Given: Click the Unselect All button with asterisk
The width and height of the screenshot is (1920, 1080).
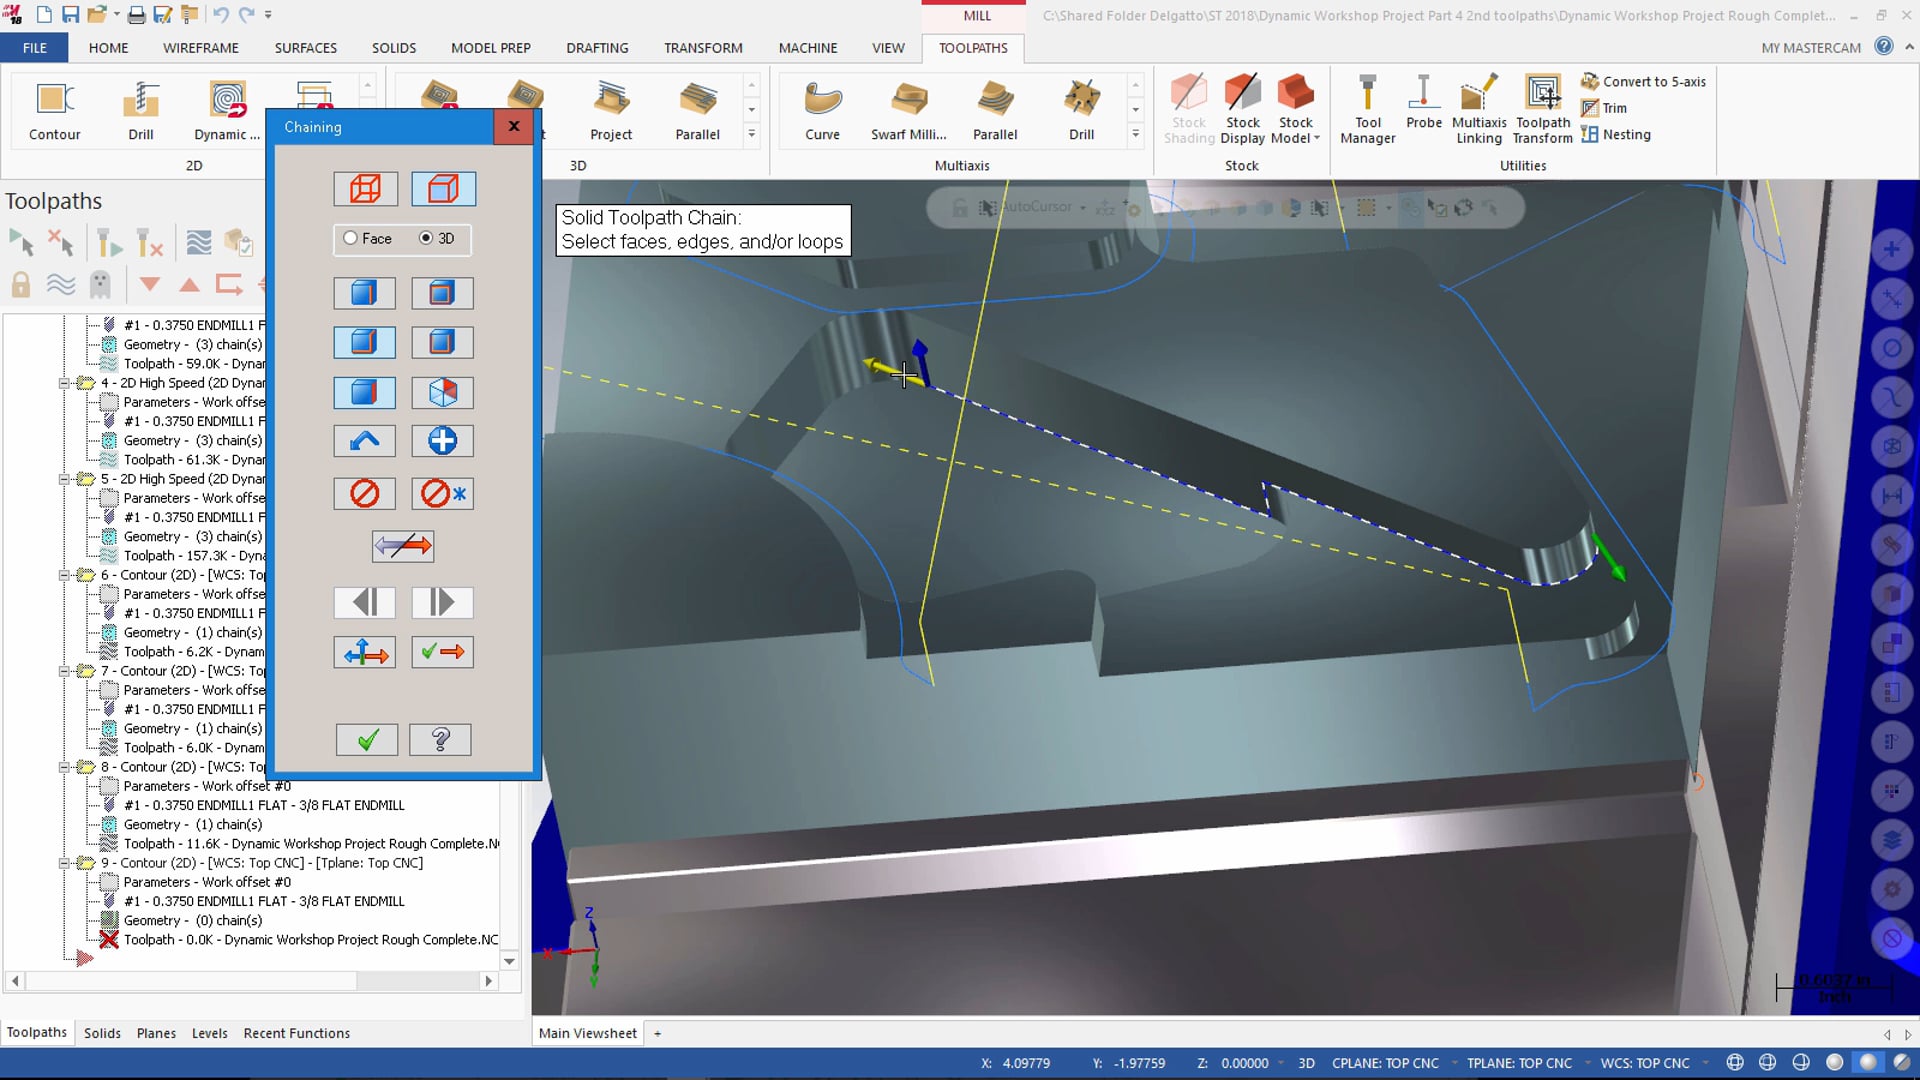Looking at the screenshot, I should click(x=443, y=493).
